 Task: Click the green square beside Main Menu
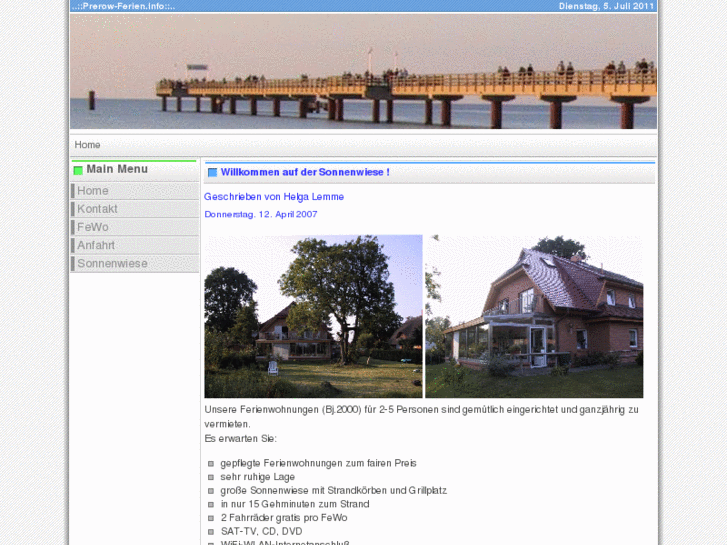(78, 170)
